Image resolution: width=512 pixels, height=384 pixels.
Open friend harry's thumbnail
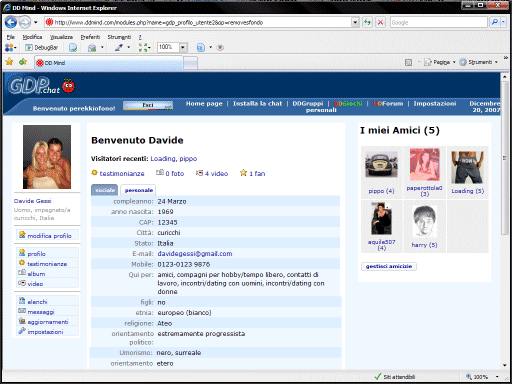point(424,221)
